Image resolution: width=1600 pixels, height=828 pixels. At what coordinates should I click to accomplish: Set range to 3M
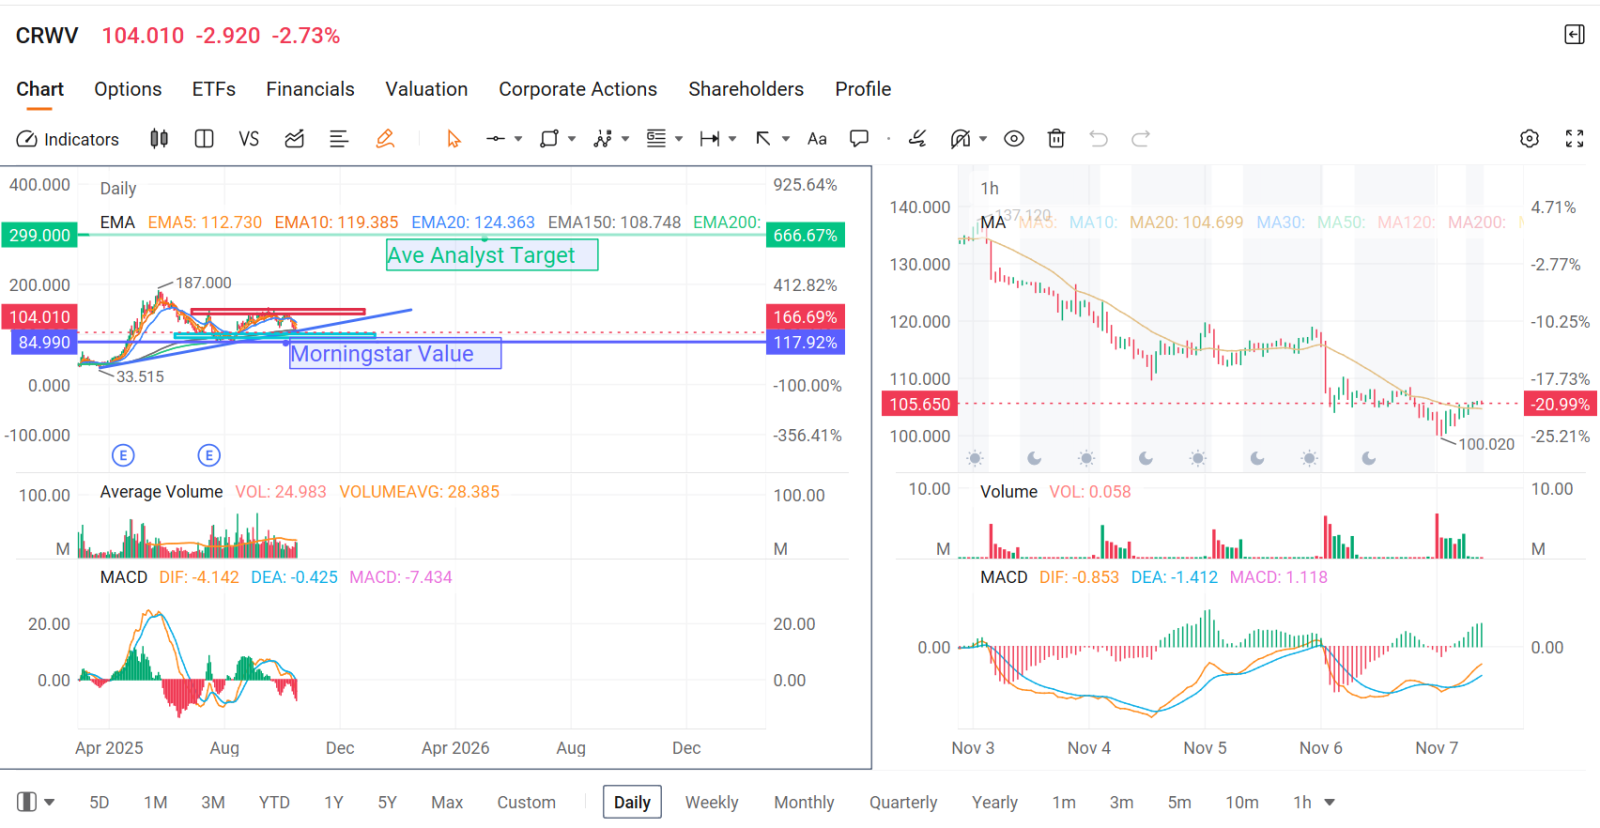click(213, 802)
